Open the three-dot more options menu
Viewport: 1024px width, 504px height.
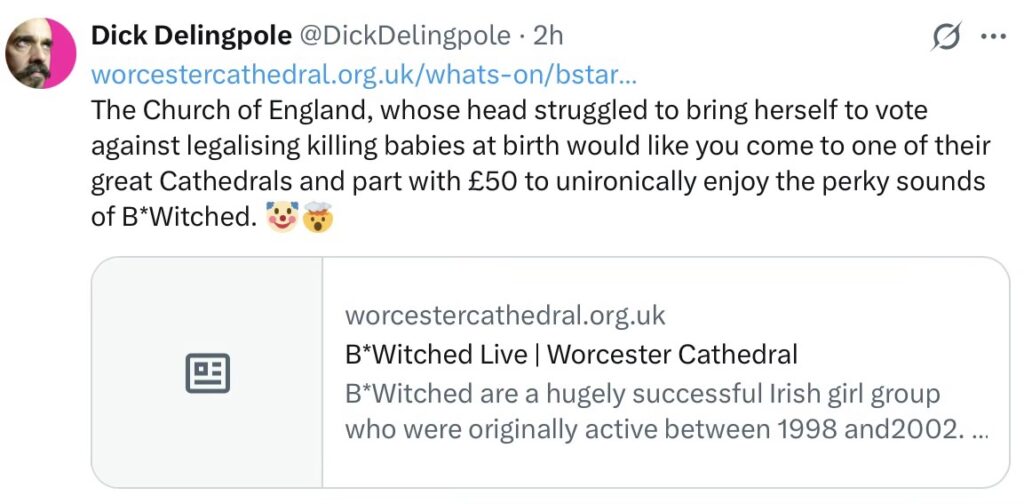993,36
